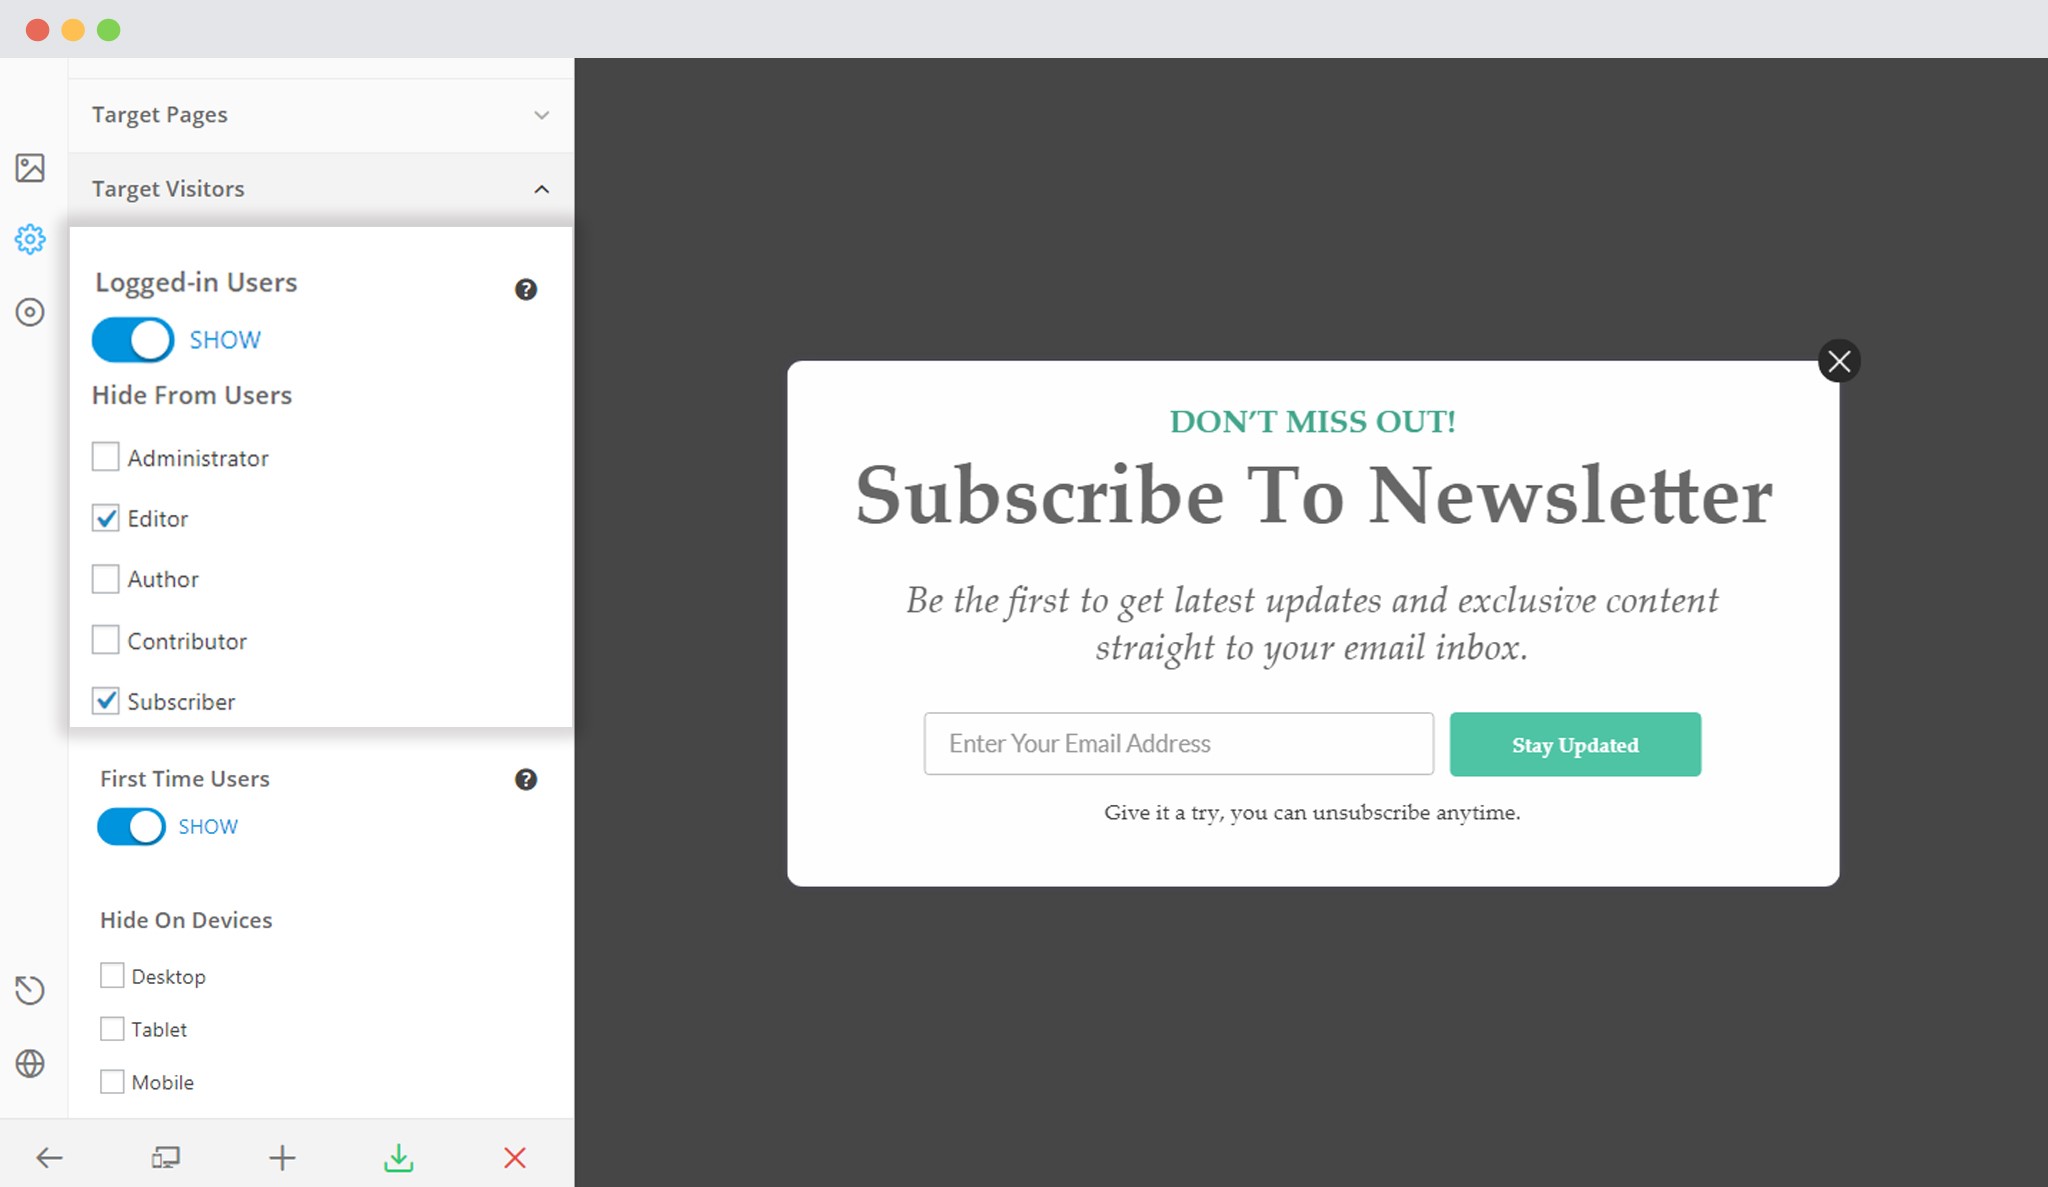Image resolution: width=2048 pixels, height=1187 pixels.
Task: Click the Target Pages heading
Action: tap(160, 115)
